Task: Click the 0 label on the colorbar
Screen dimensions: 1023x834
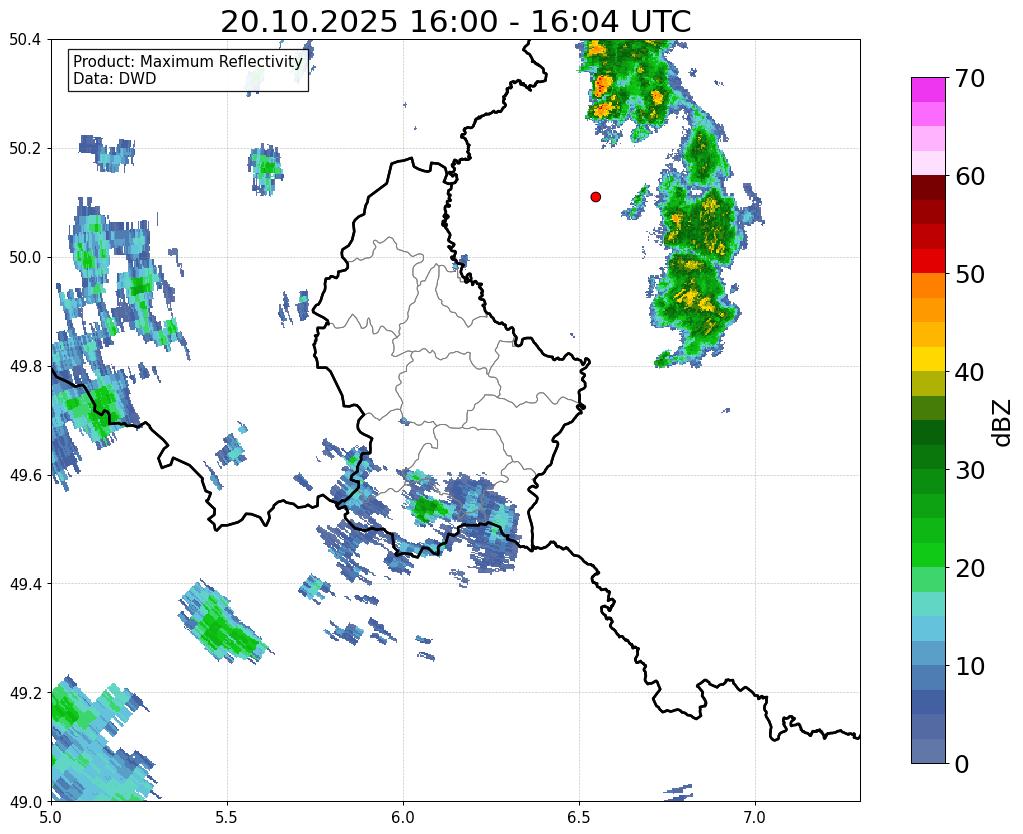Action: click(962, 764)
